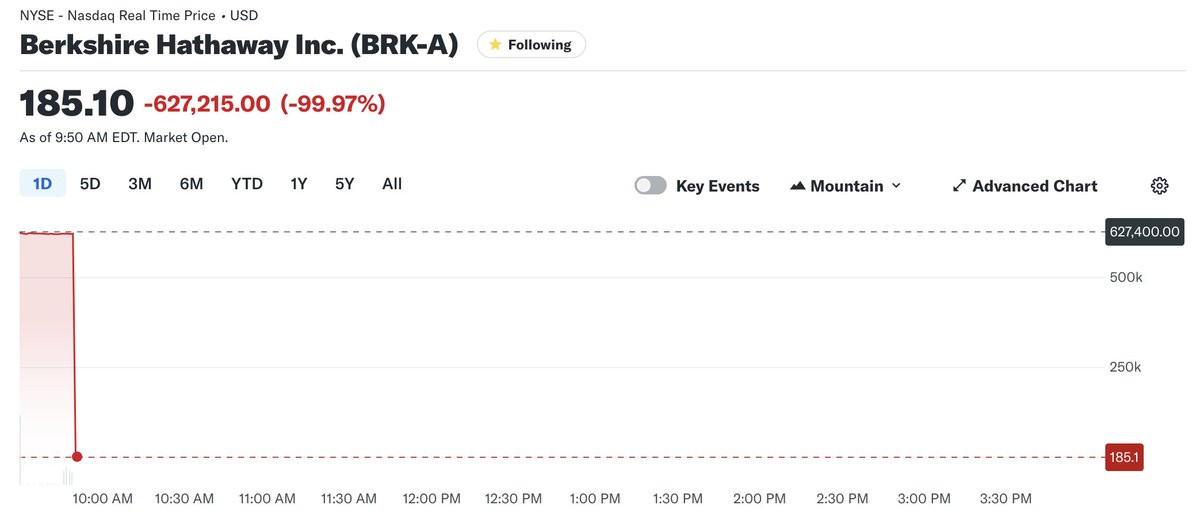Click the red current price dot on chart
Image resolution: width=1200 pixels, height=528 pixels.
click(77, 457)
